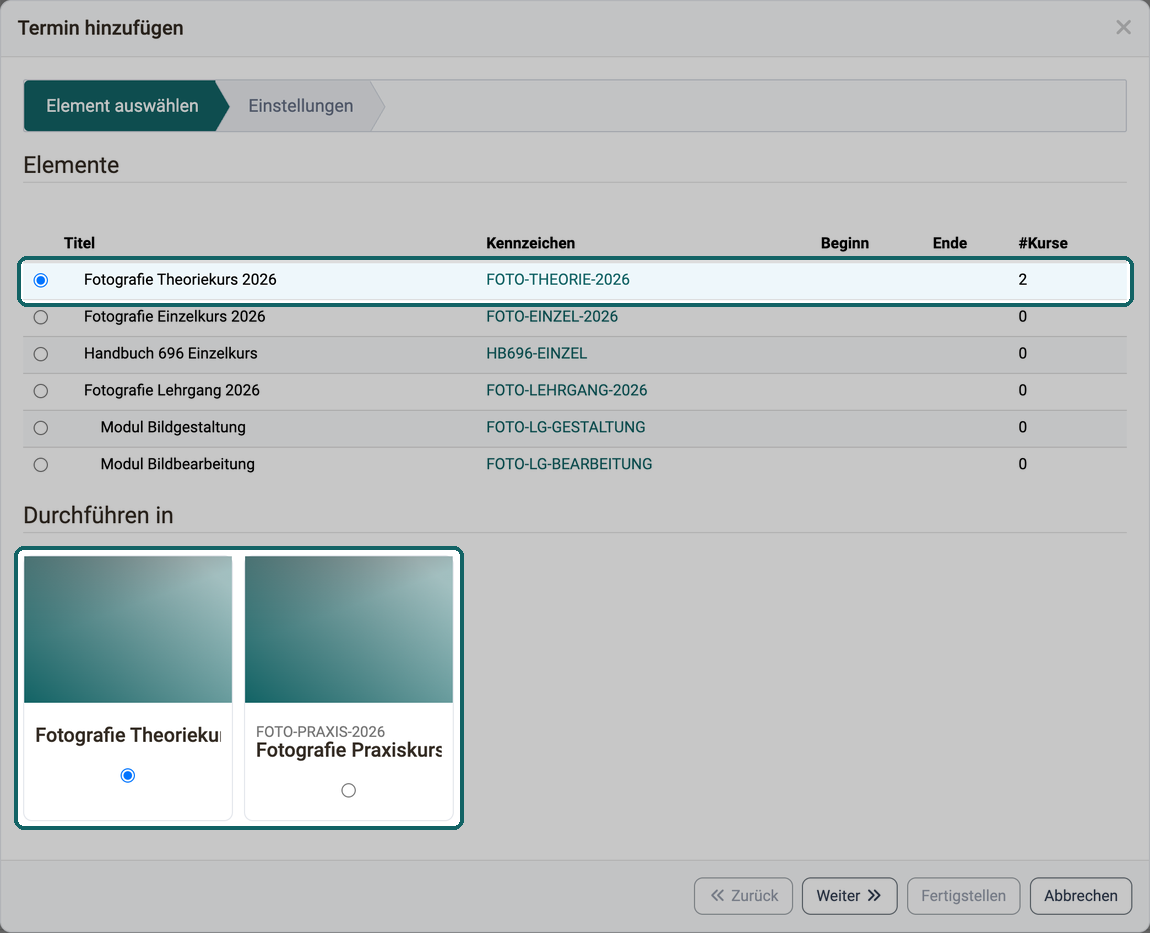Screen dimensions: 1150x933
Task: Click the Modul Bildbearbeitung title text
Action: tap(177, 464)
